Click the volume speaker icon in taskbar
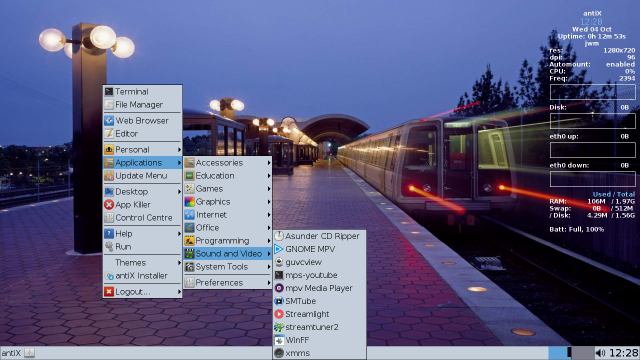 pyautogui.click(x=600, y=353)
